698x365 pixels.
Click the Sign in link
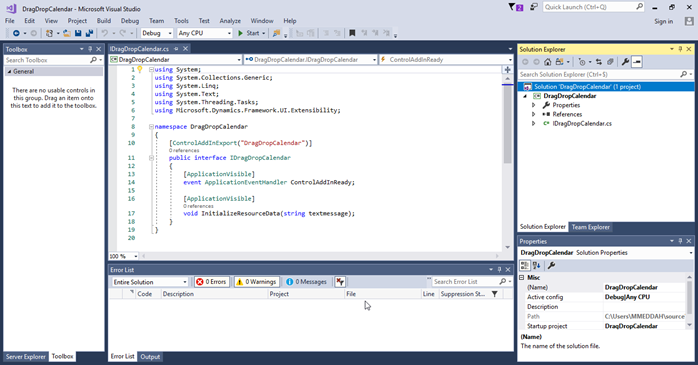pos(664,21)
